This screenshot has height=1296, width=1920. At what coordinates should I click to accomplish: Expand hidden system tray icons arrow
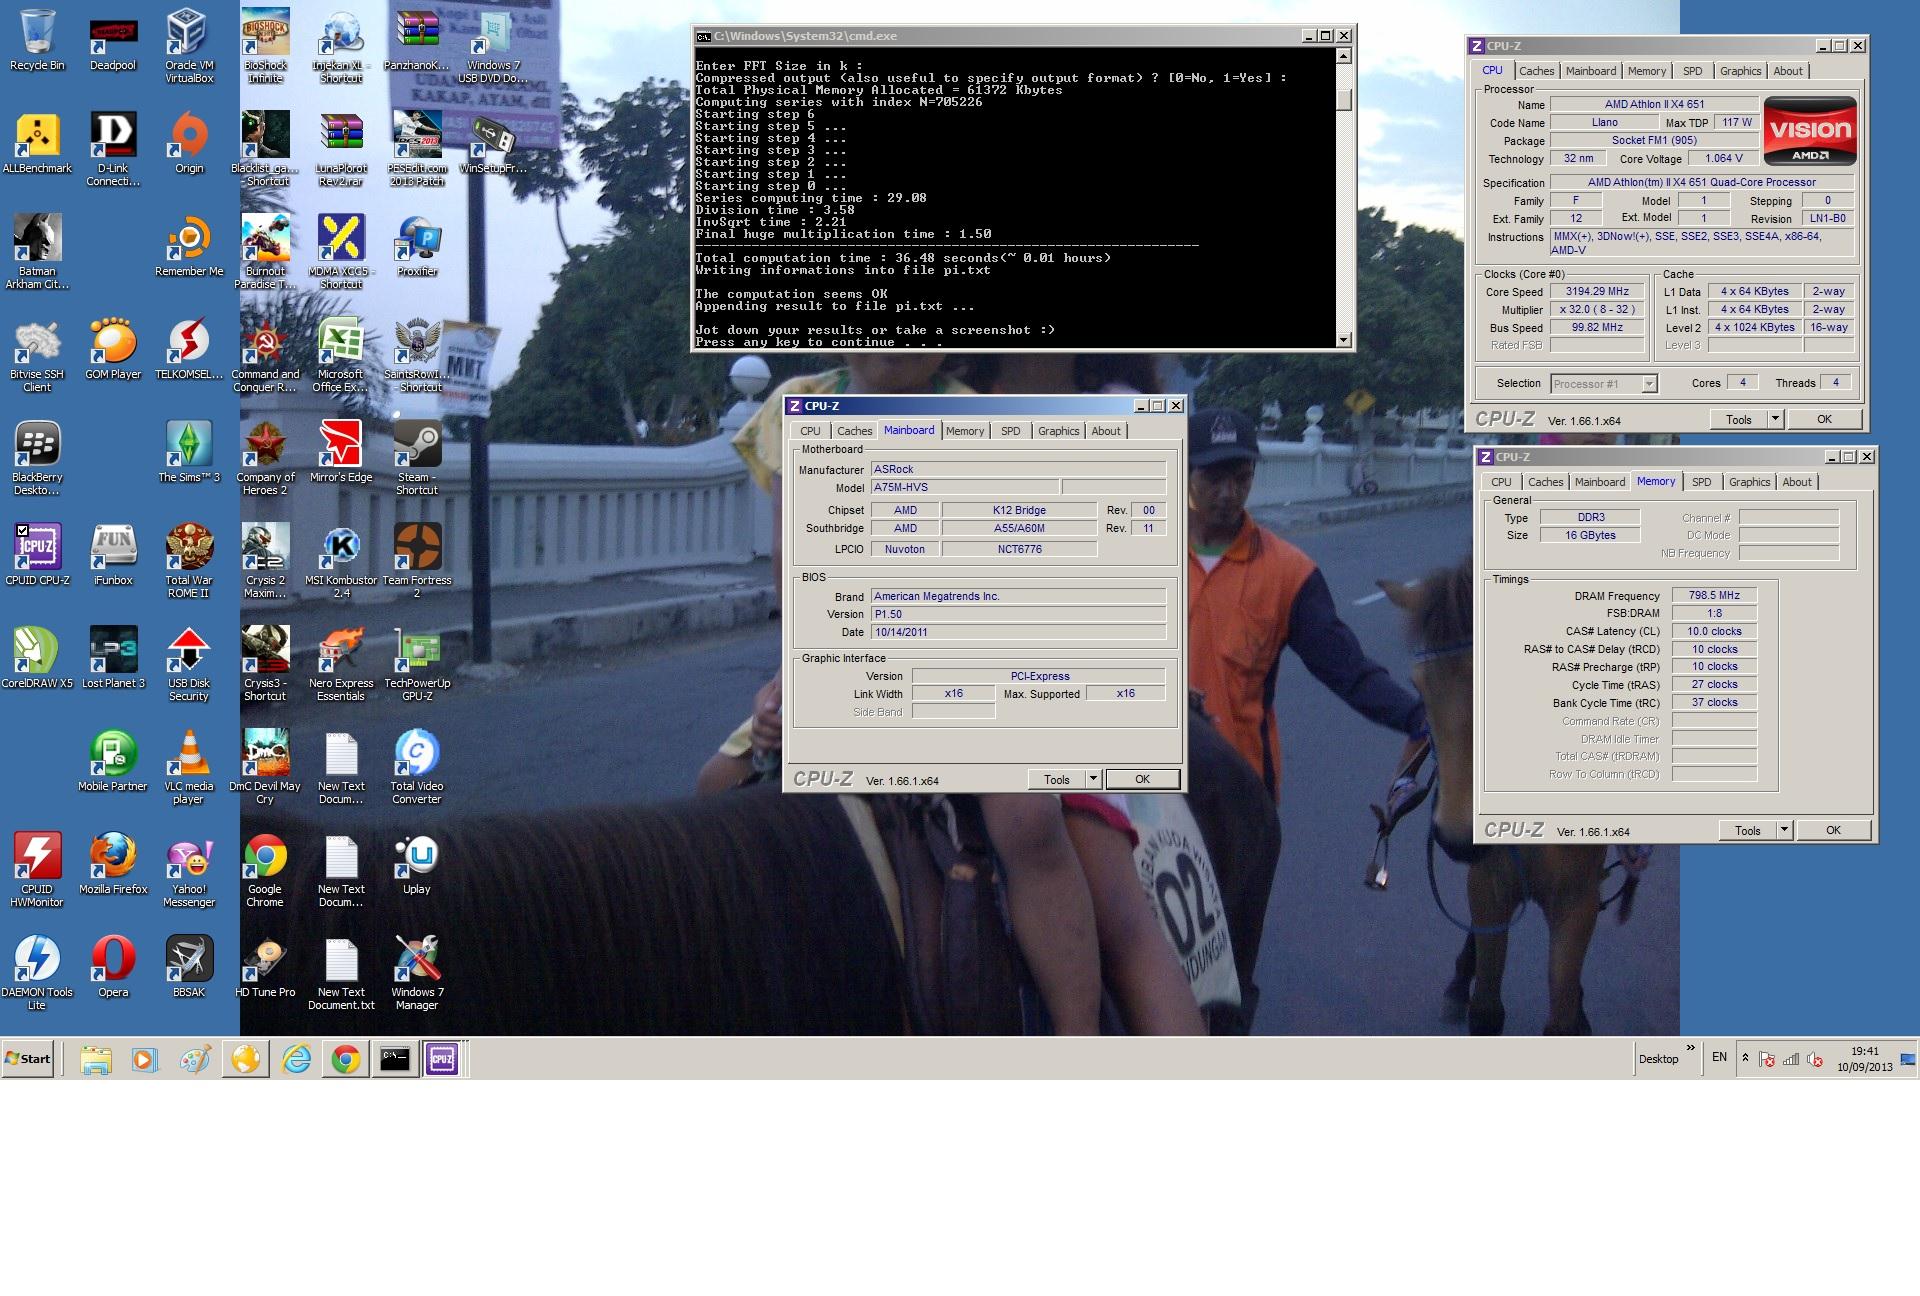[x=1745, y=1058]
